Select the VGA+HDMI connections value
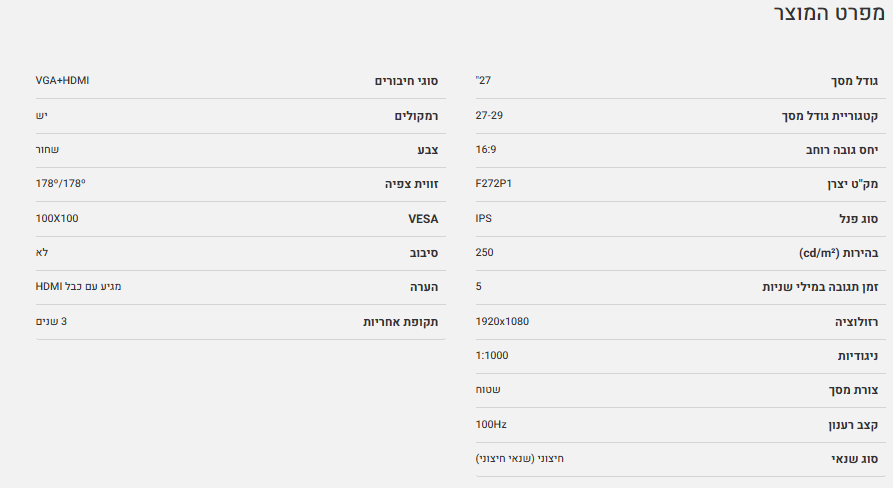This screenshot has height=488, width=893. (x=62, y=80)
